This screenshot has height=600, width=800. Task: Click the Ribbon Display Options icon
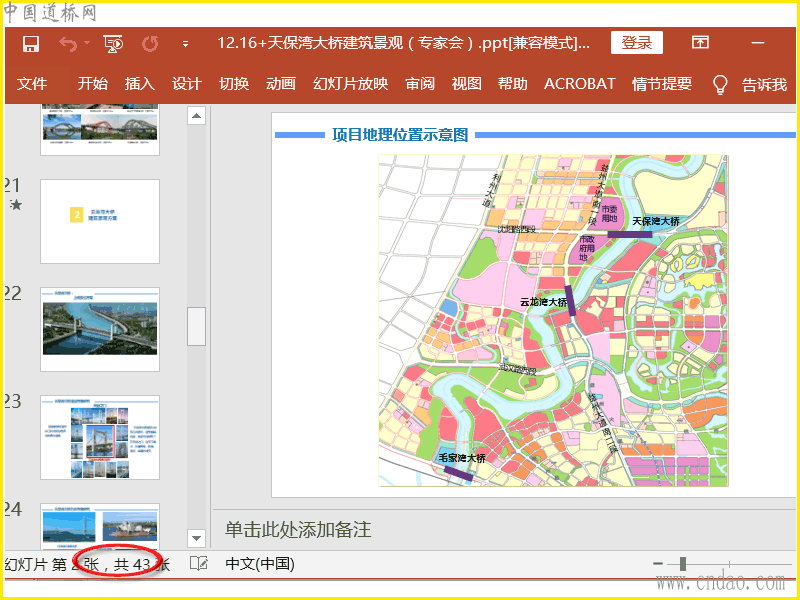point(700,42)
